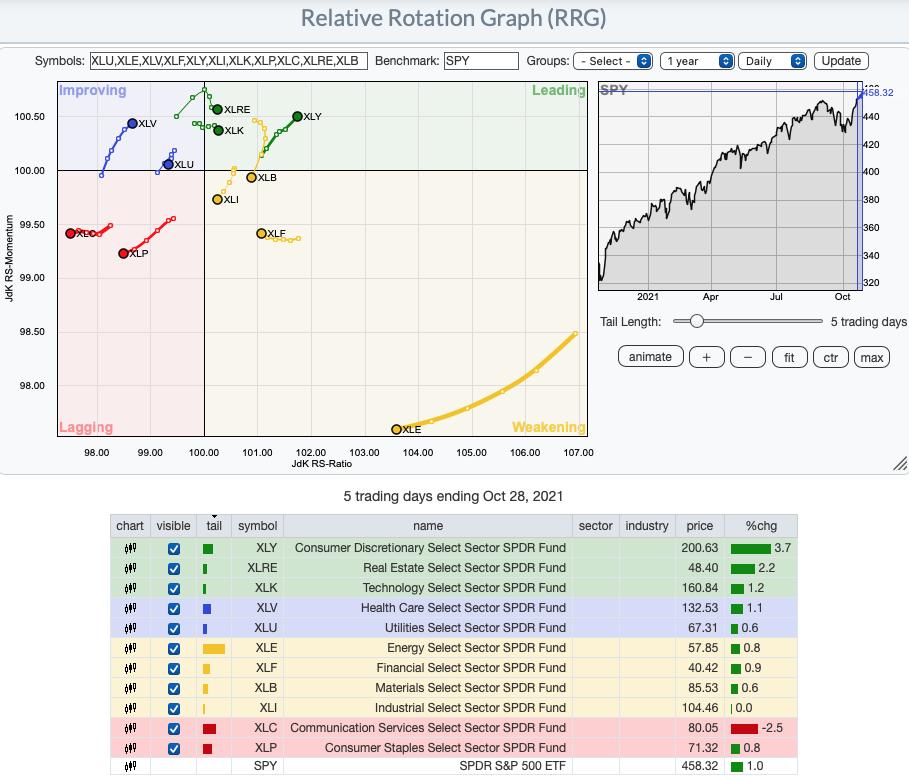Select the XLU point on the RRG graph

coord(168,165)
